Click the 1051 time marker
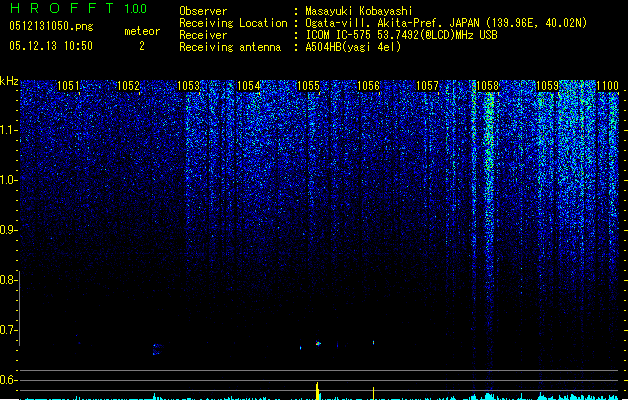Screen dimensions: 629x400 (x=68, y=86)
